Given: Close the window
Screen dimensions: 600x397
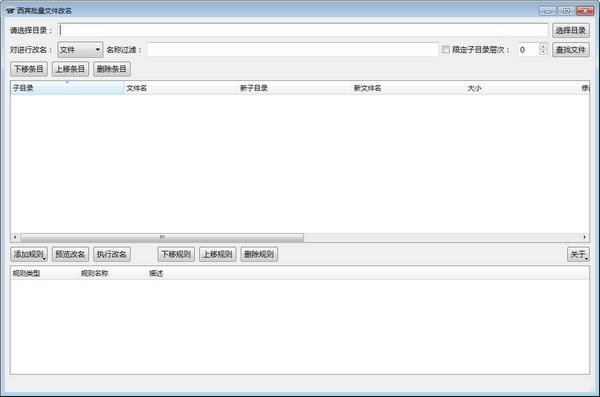Looking at the screenshot, I should pos(585,11).
